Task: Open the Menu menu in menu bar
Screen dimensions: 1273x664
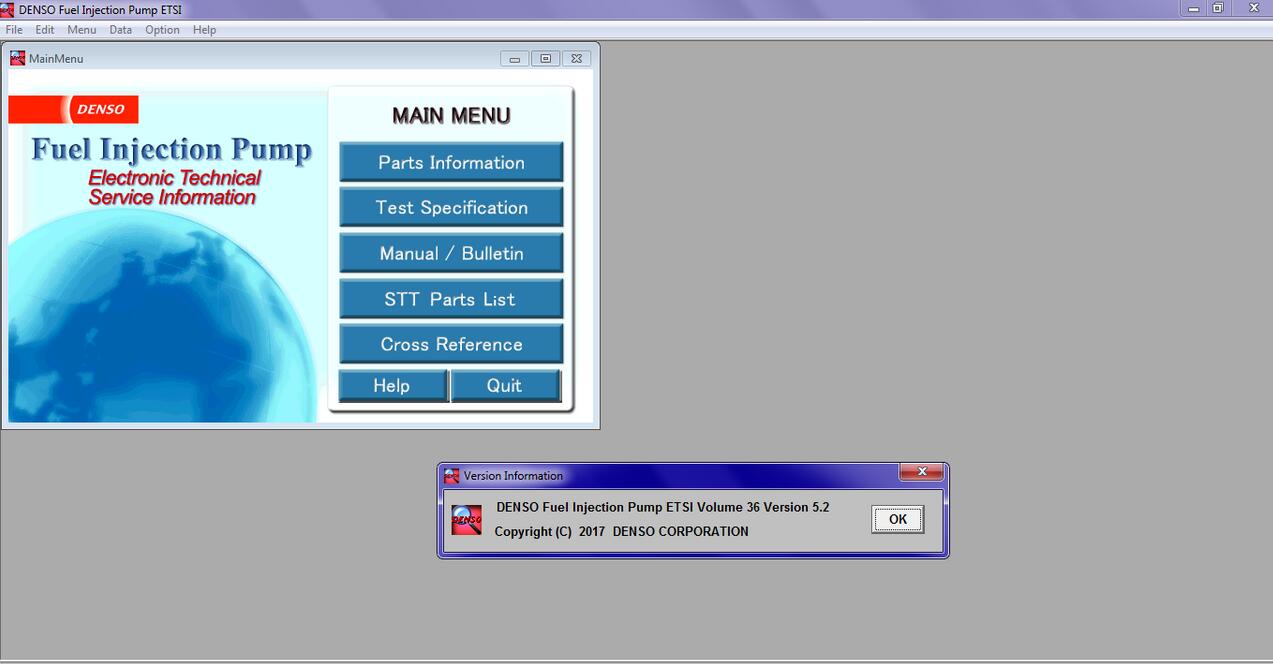Action: point(82,30)
